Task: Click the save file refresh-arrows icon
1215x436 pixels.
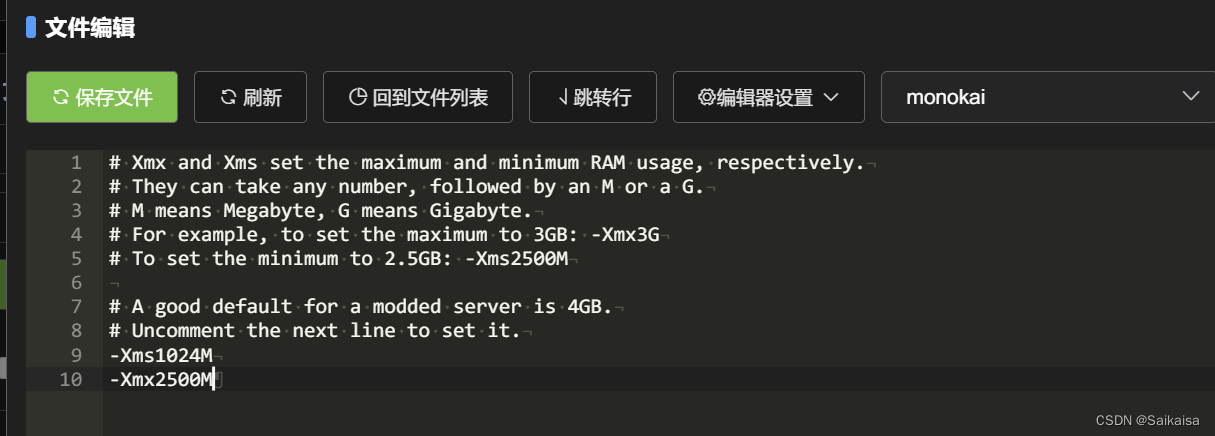Action: [x=60, y=97]
